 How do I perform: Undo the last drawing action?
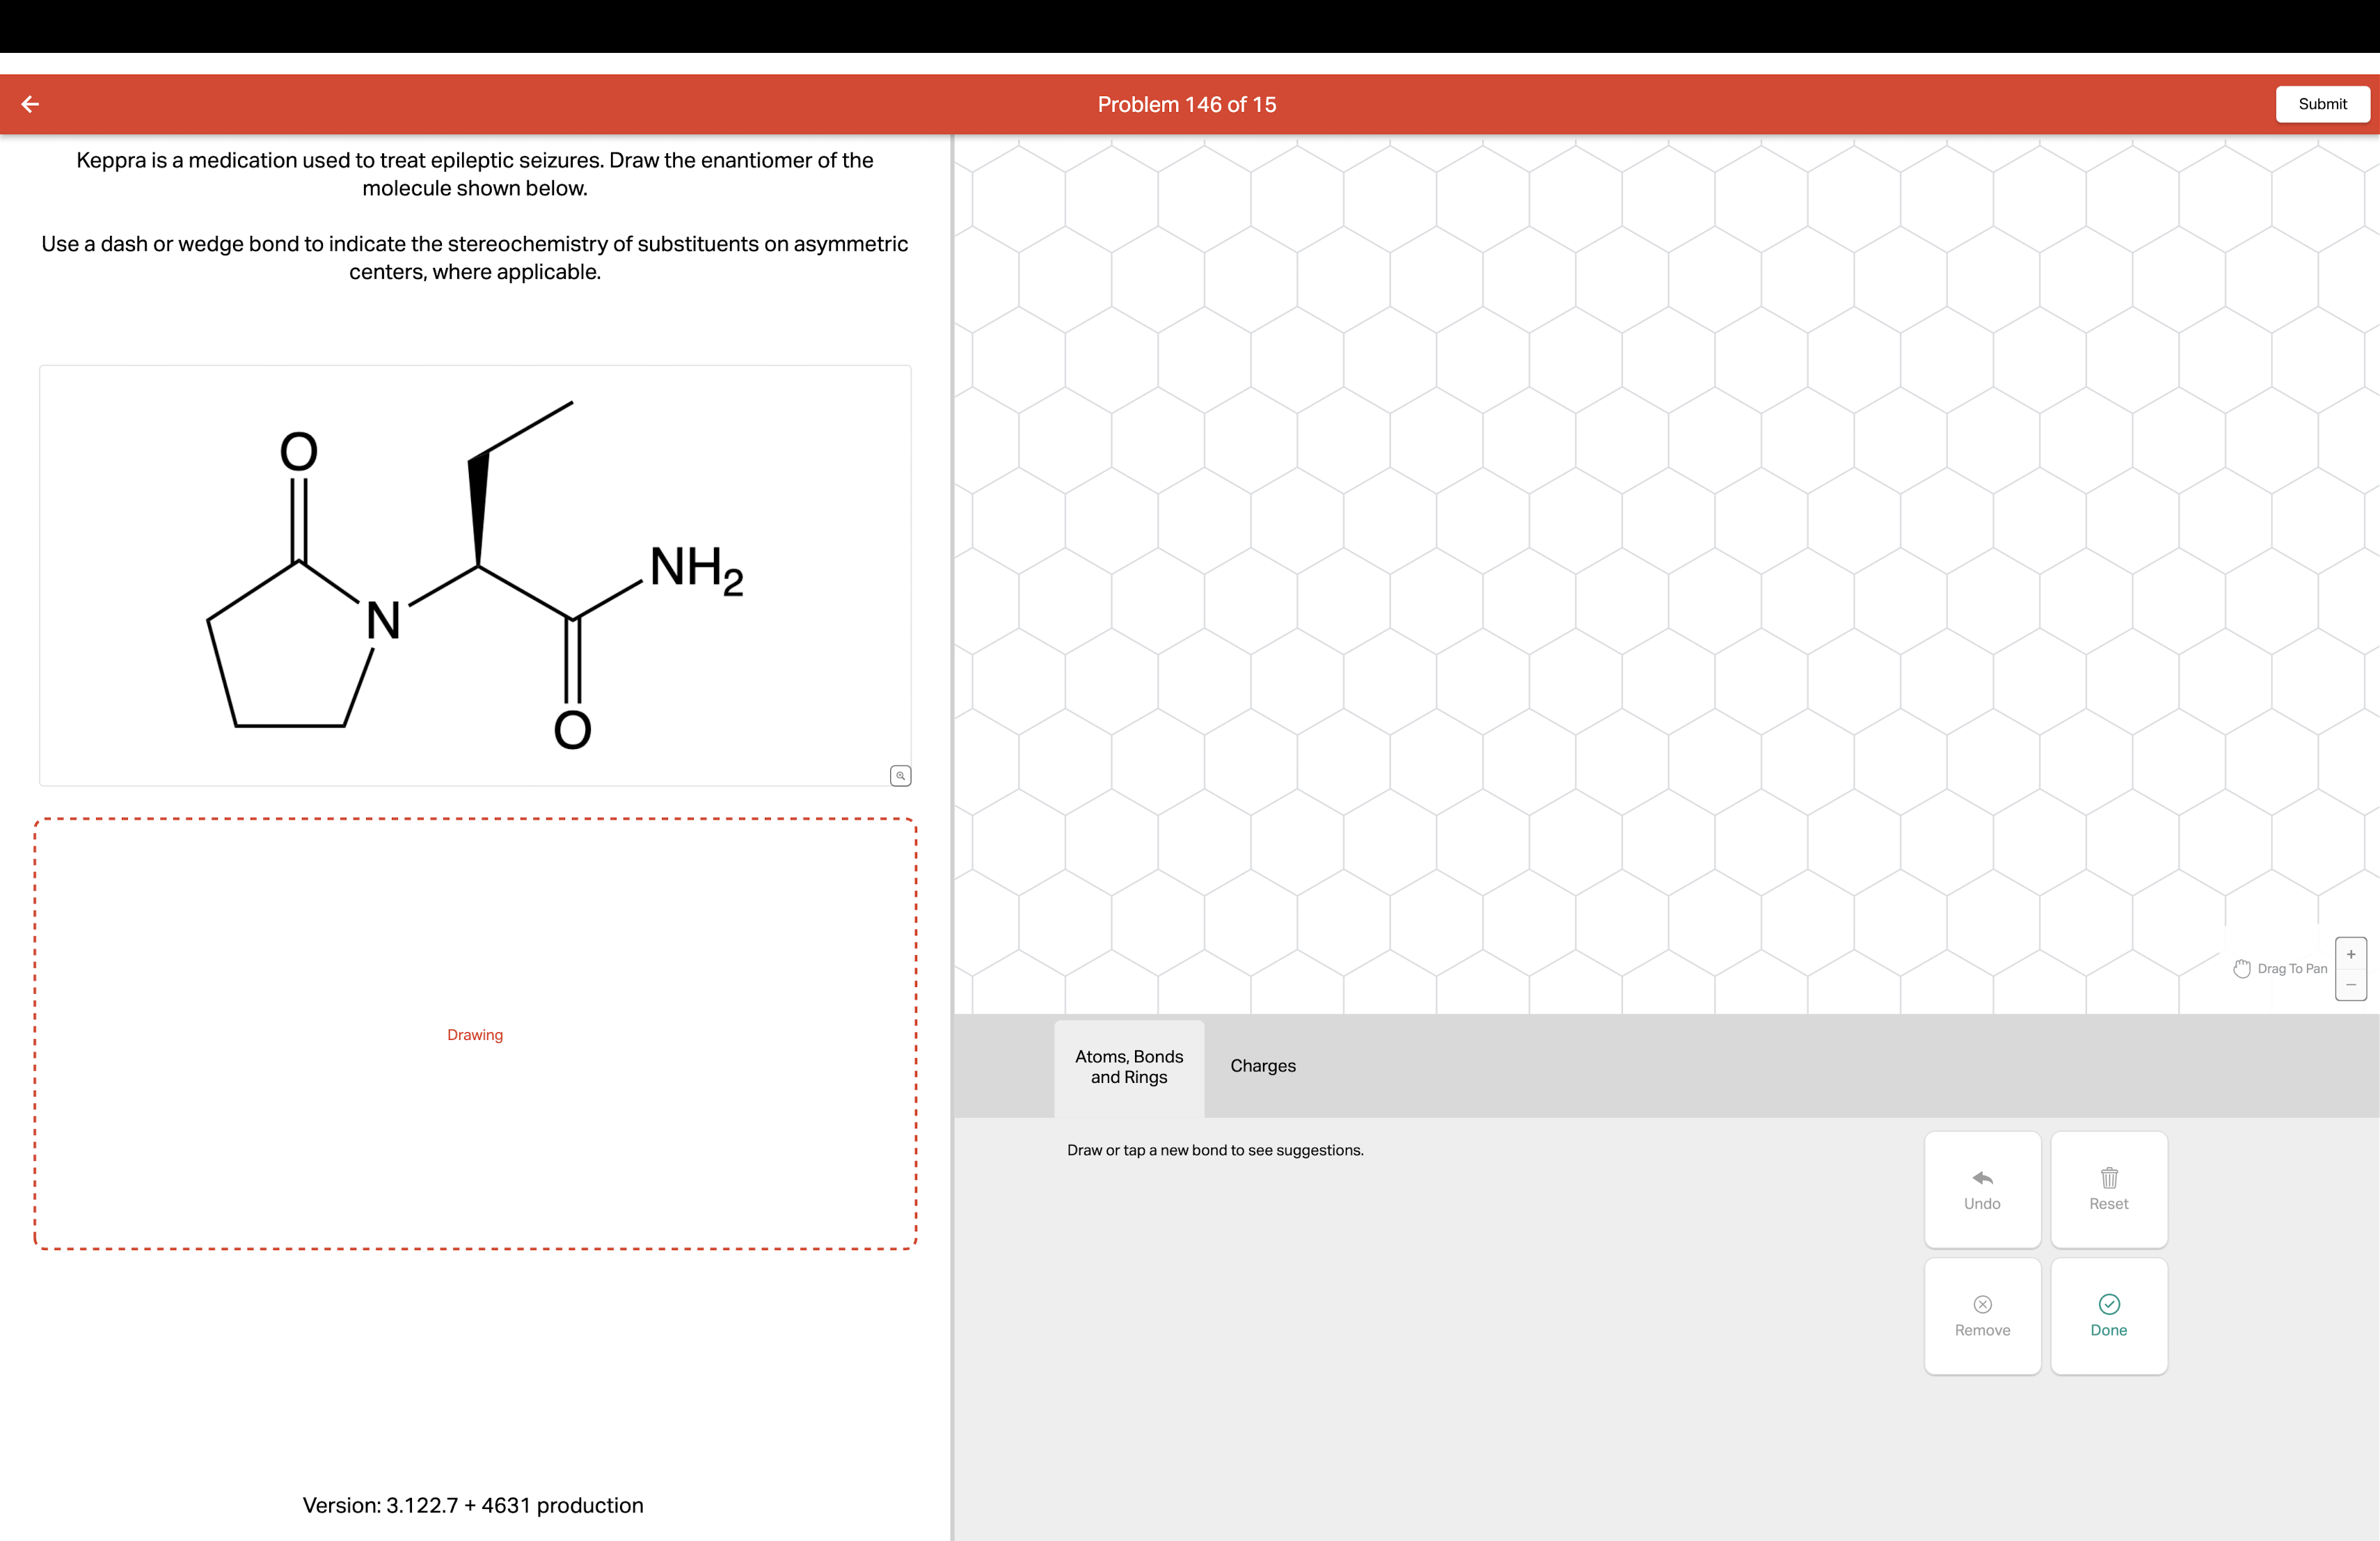1982,1189
